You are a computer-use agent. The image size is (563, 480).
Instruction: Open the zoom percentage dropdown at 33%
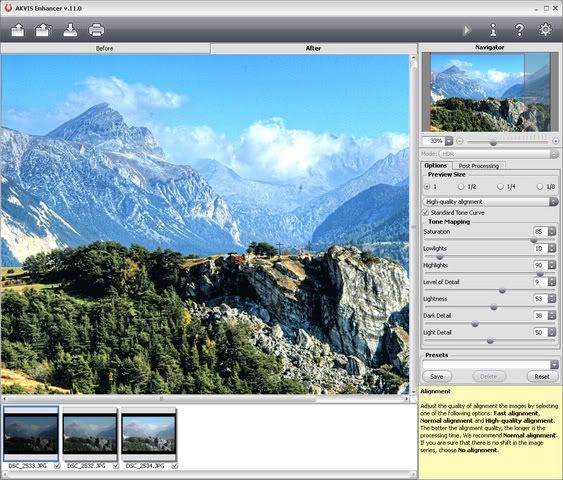click(x=449, y=141)
